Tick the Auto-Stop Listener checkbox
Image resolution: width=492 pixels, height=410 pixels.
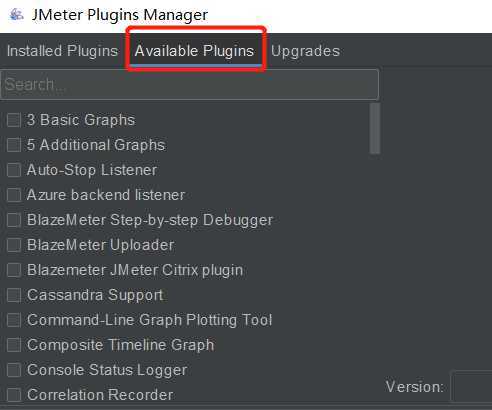pyautogui.click(x=14, y=170)
